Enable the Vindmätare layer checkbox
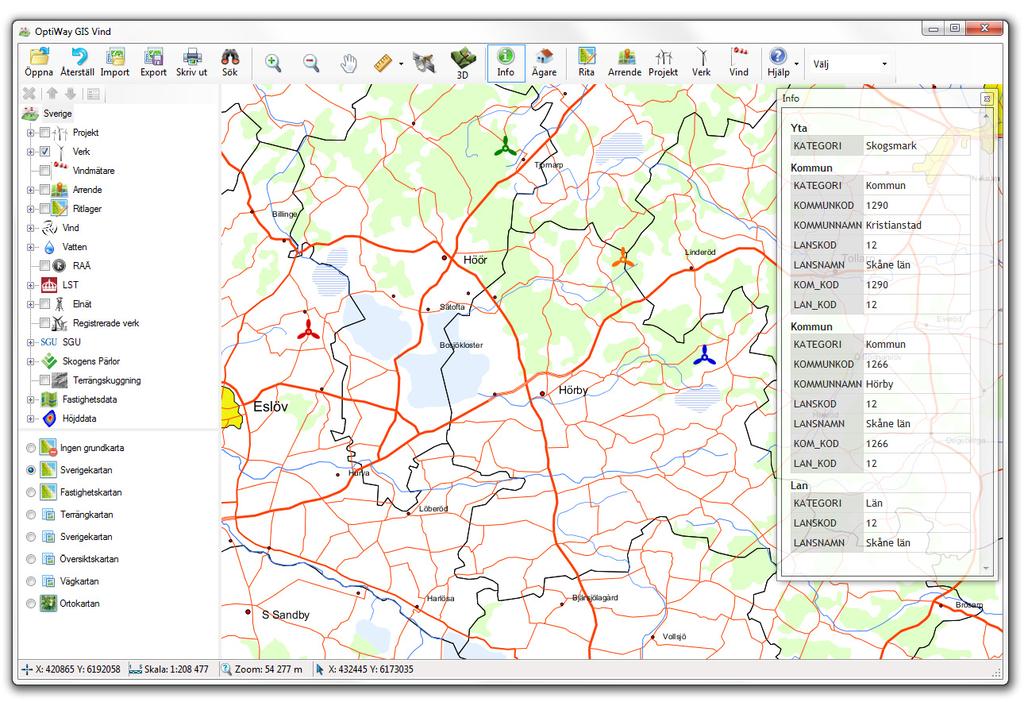This screenshot has height=702, width=1024. coord(44,170)
